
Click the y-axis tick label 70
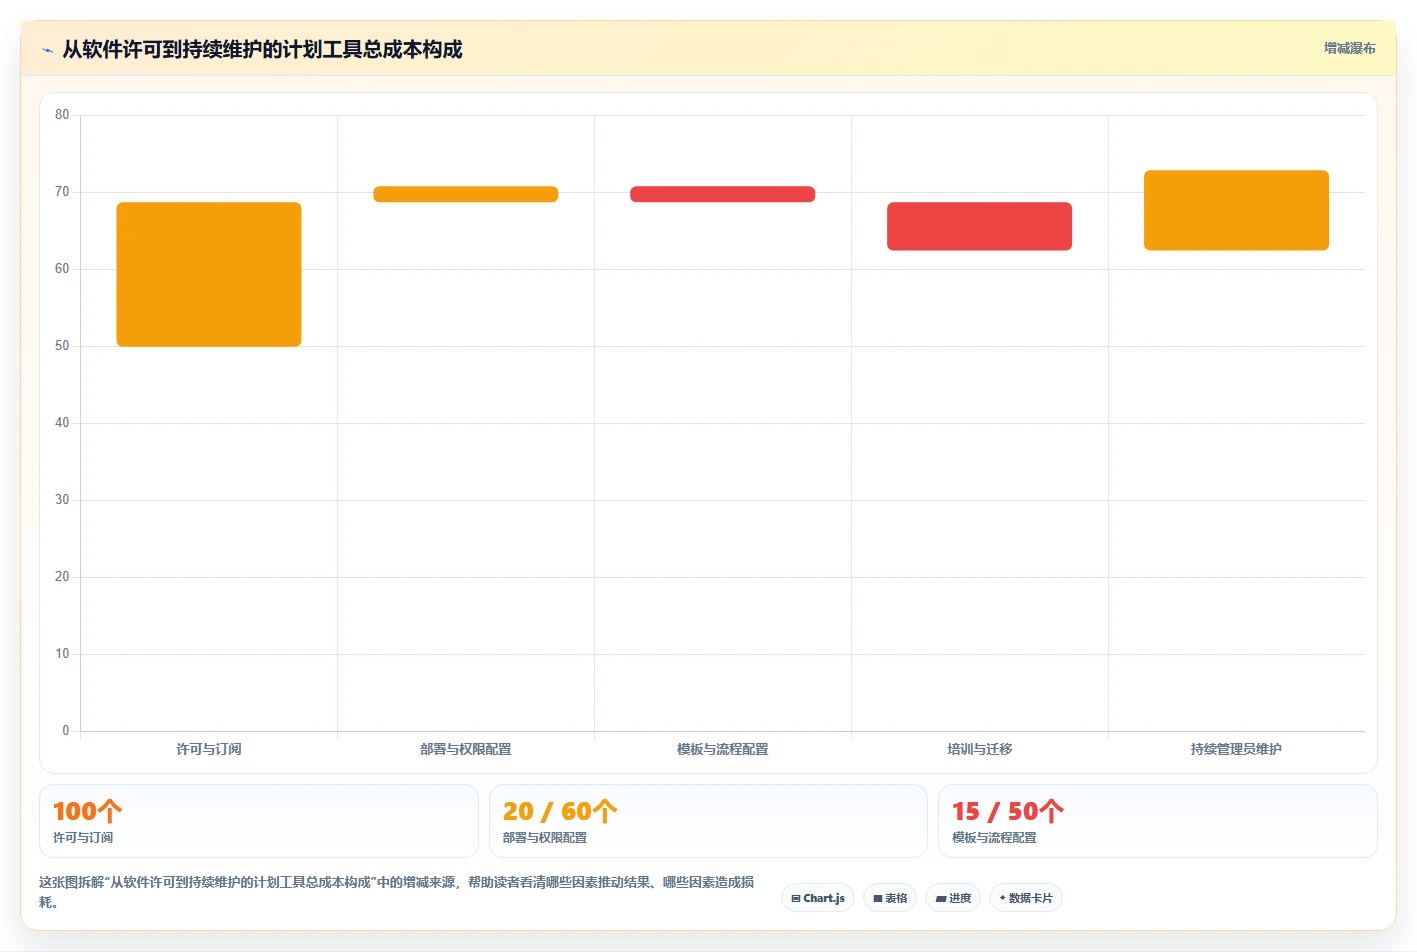(x=62, y=192)
